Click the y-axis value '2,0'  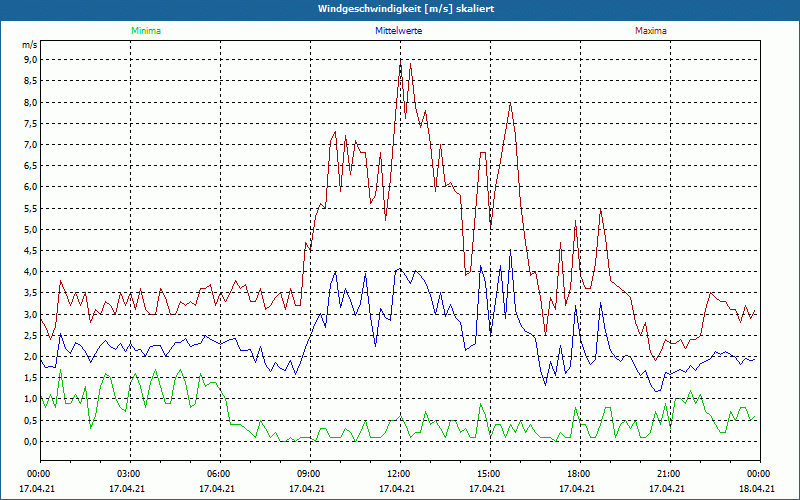(31, 357)
